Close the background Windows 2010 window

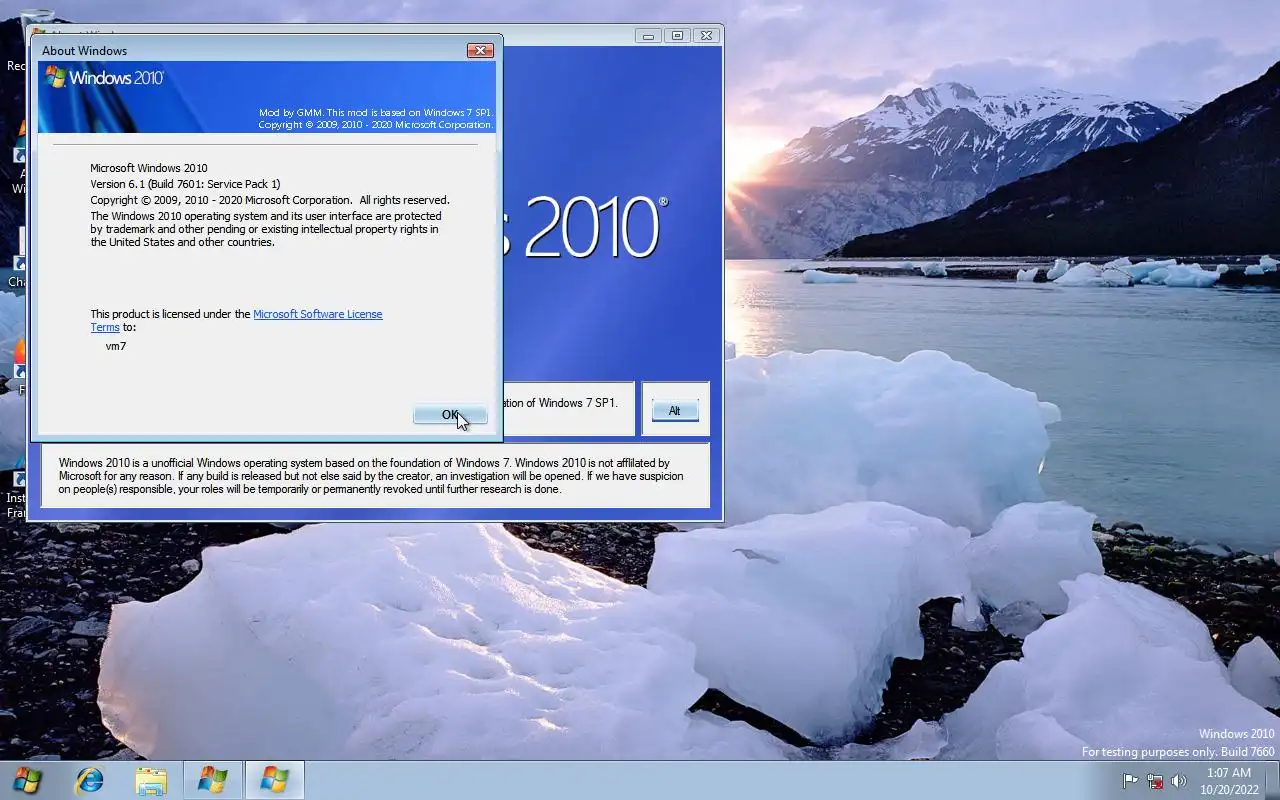[x=706, y=35]
